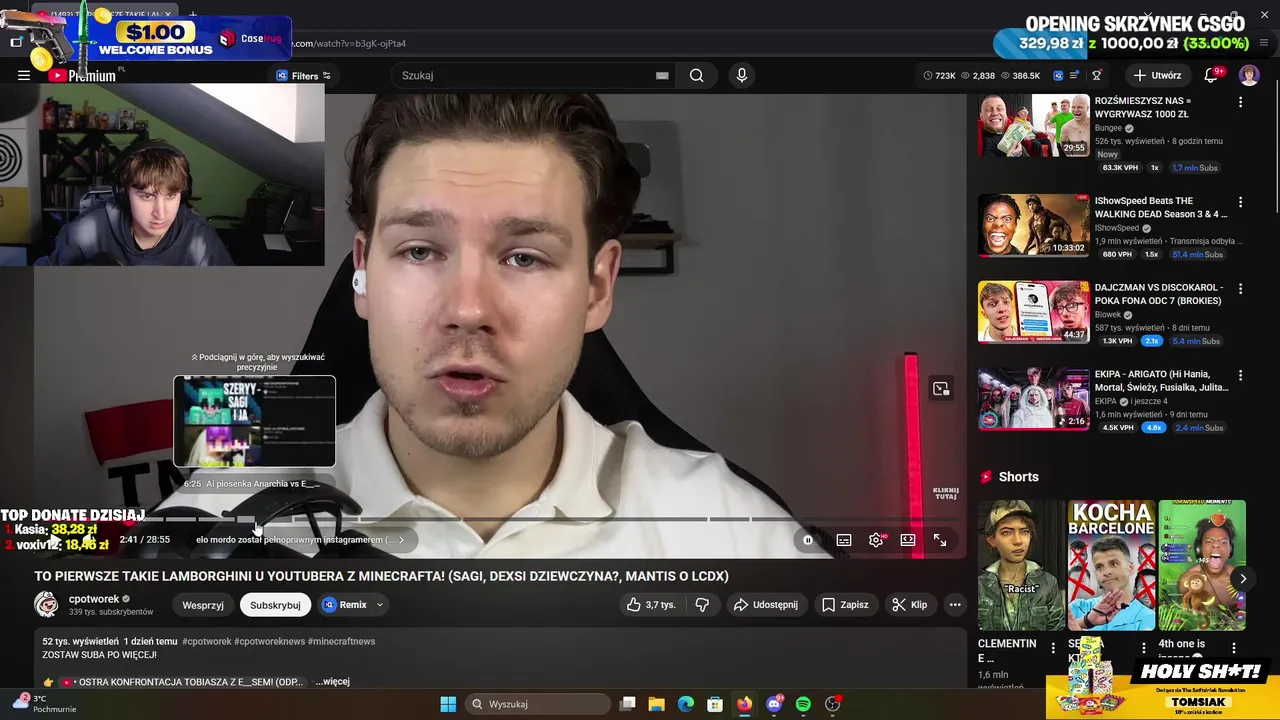This screenshot has width=1280, height=720.
Task: Open File Explorer from taskbar
Action: [x=656, y=704]
